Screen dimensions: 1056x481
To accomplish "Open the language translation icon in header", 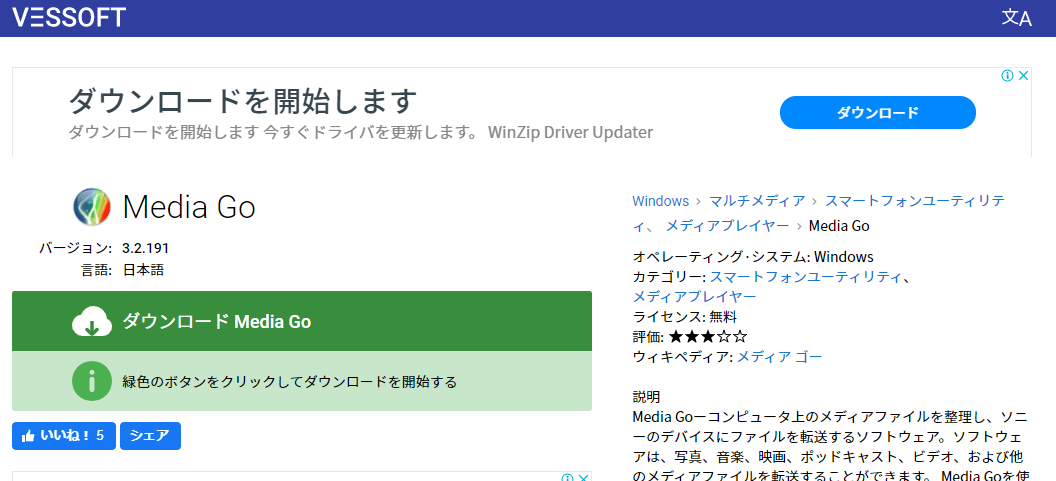I will 1016,18.
